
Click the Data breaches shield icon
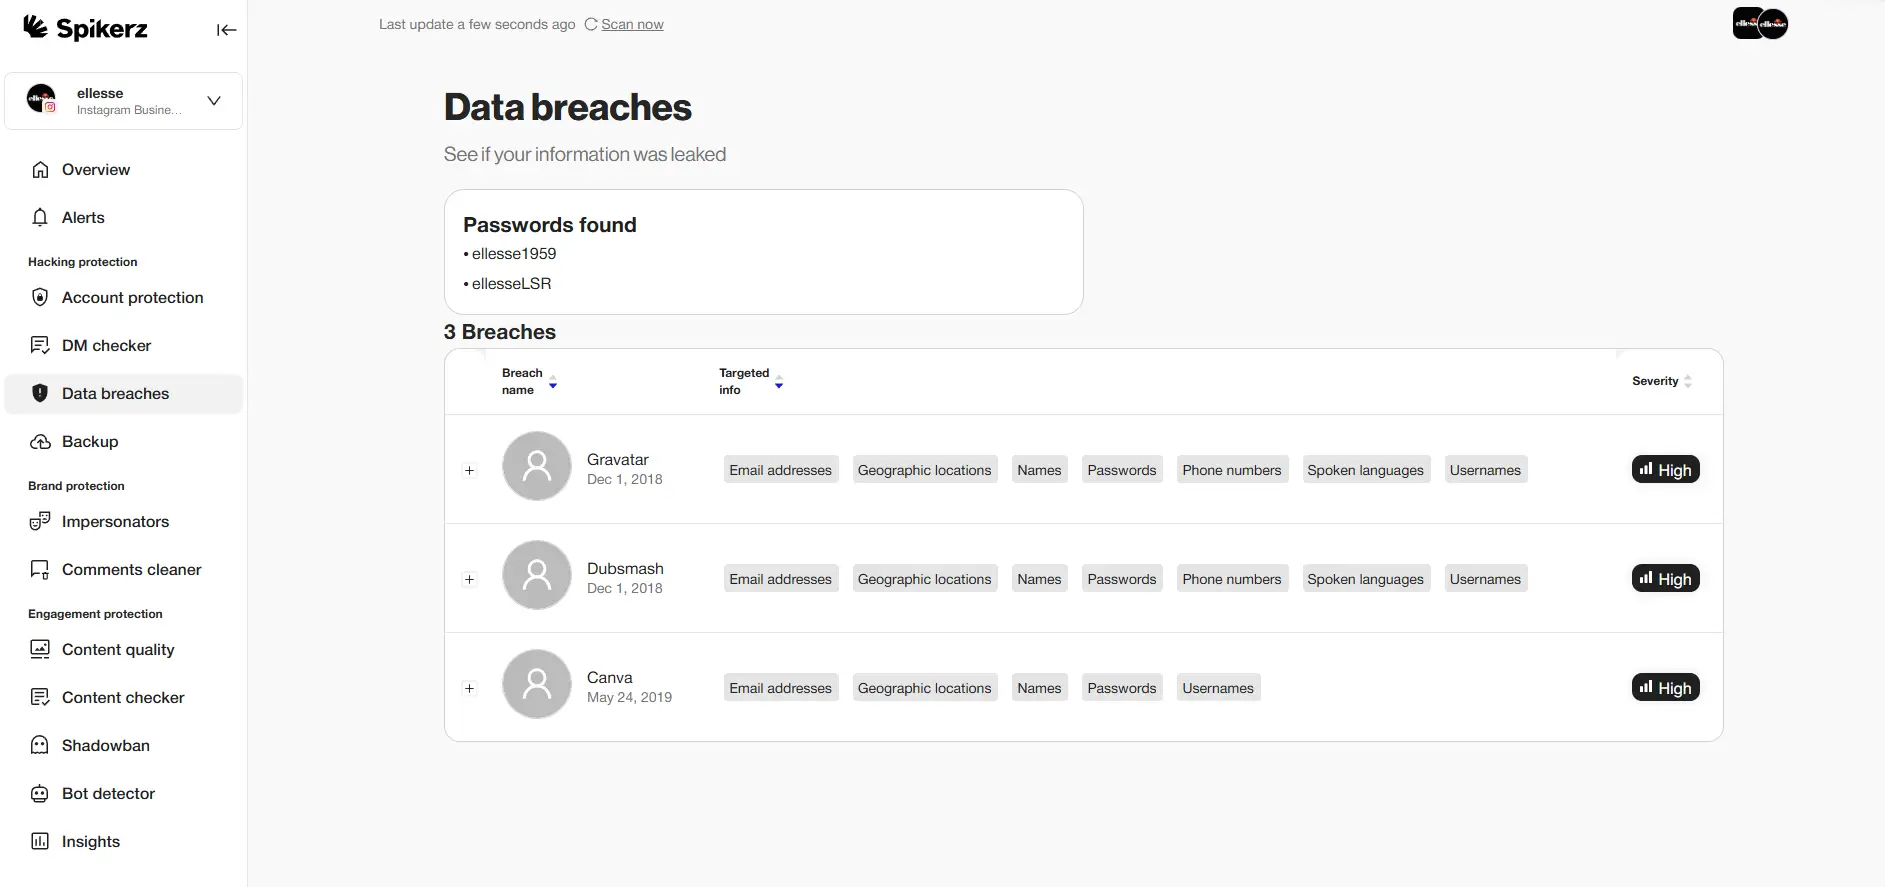40,394
